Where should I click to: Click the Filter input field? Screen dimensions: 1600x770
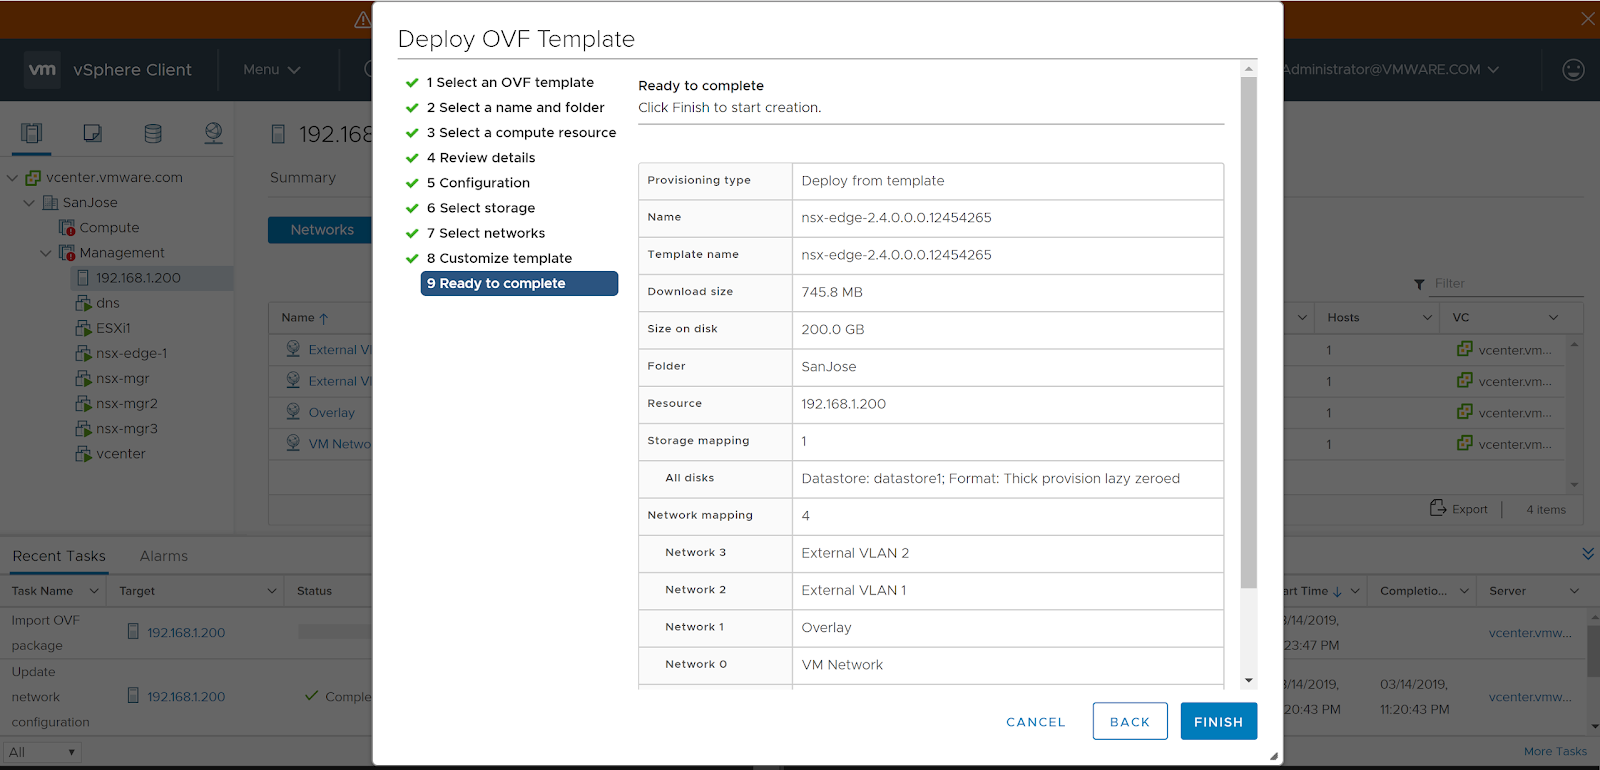(x=1508, y=283)
